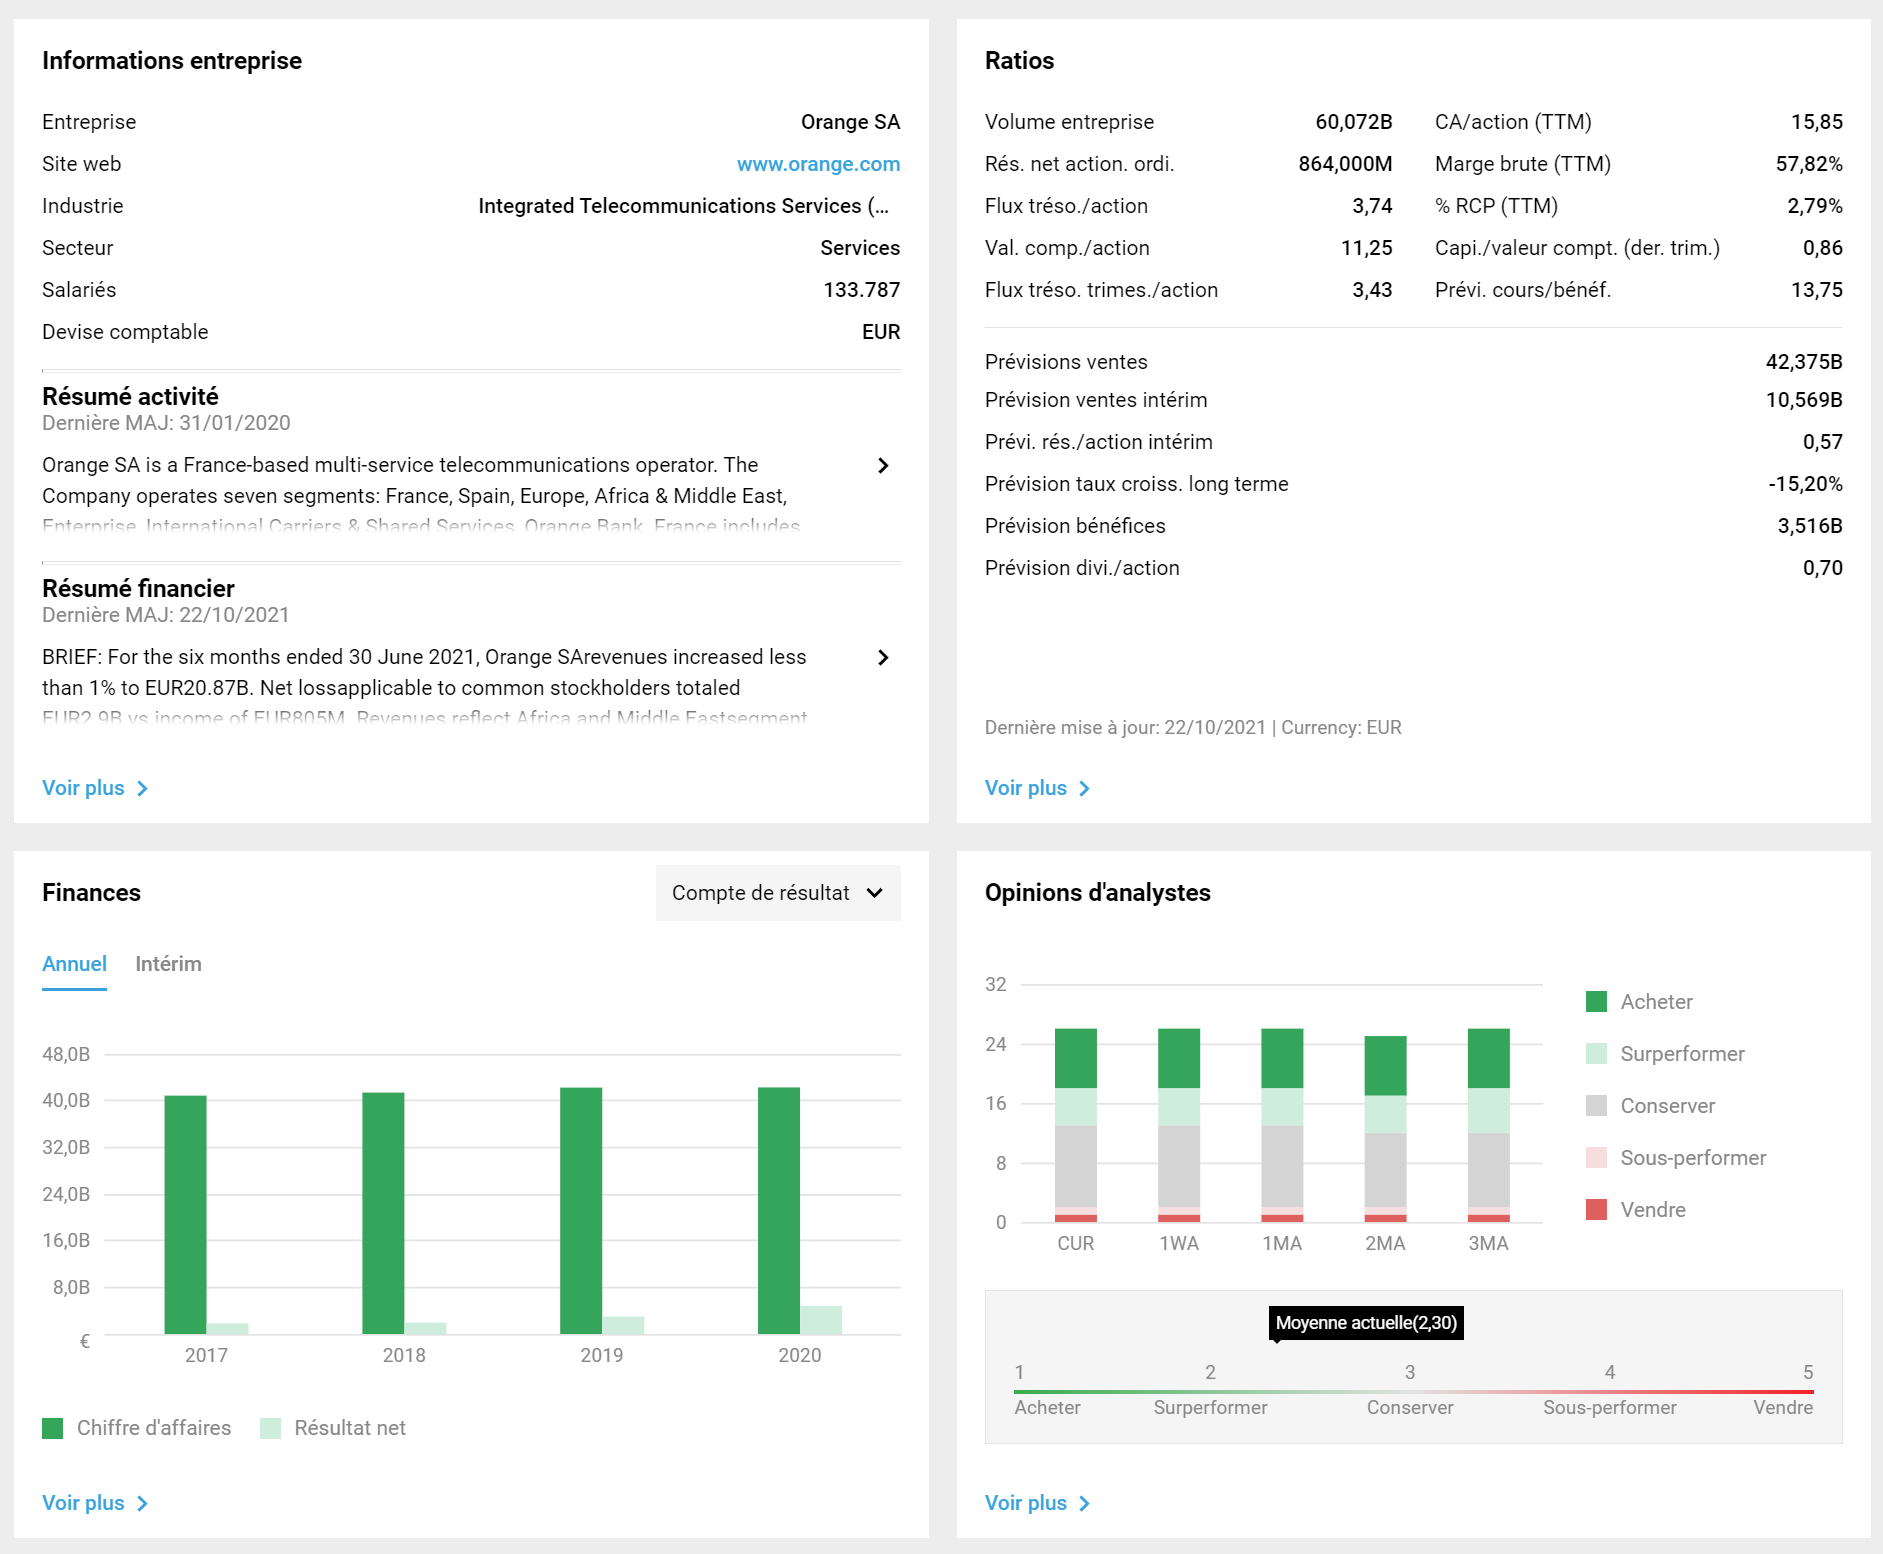The image size is (1883, 1554).
Task: Click the Dernière mise à jour currency note
Action: pos(1193,728)
